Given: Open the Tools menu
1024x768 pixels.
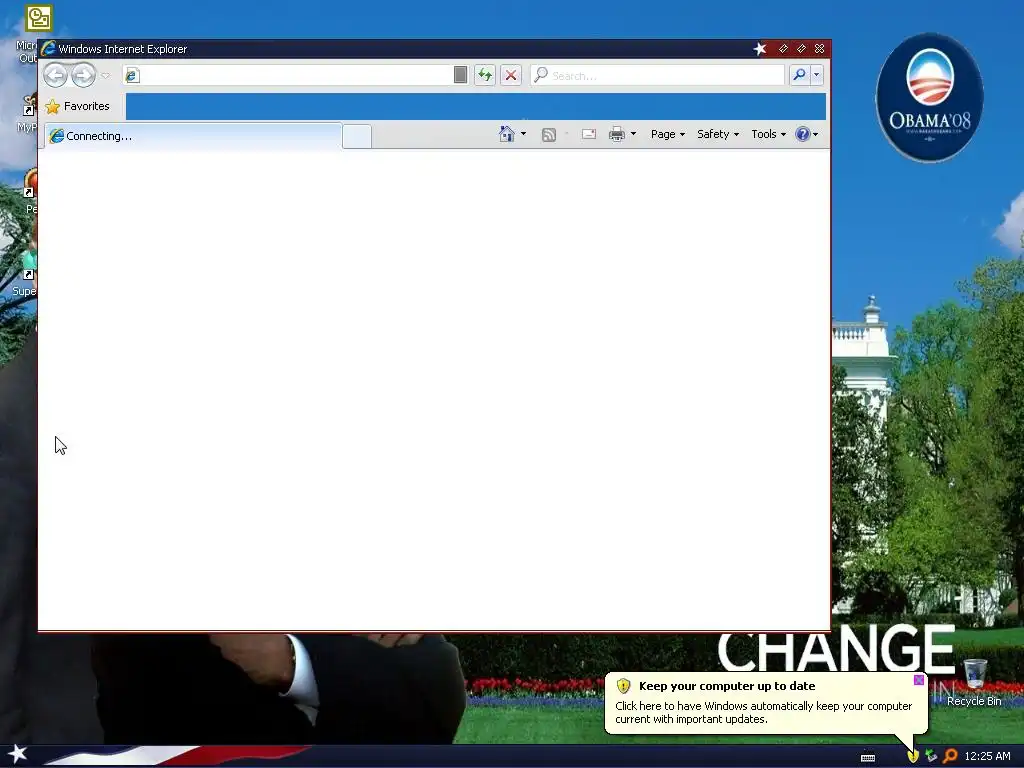Looking at the screenshot, I should pyautogui.click(x=768, y=134).
